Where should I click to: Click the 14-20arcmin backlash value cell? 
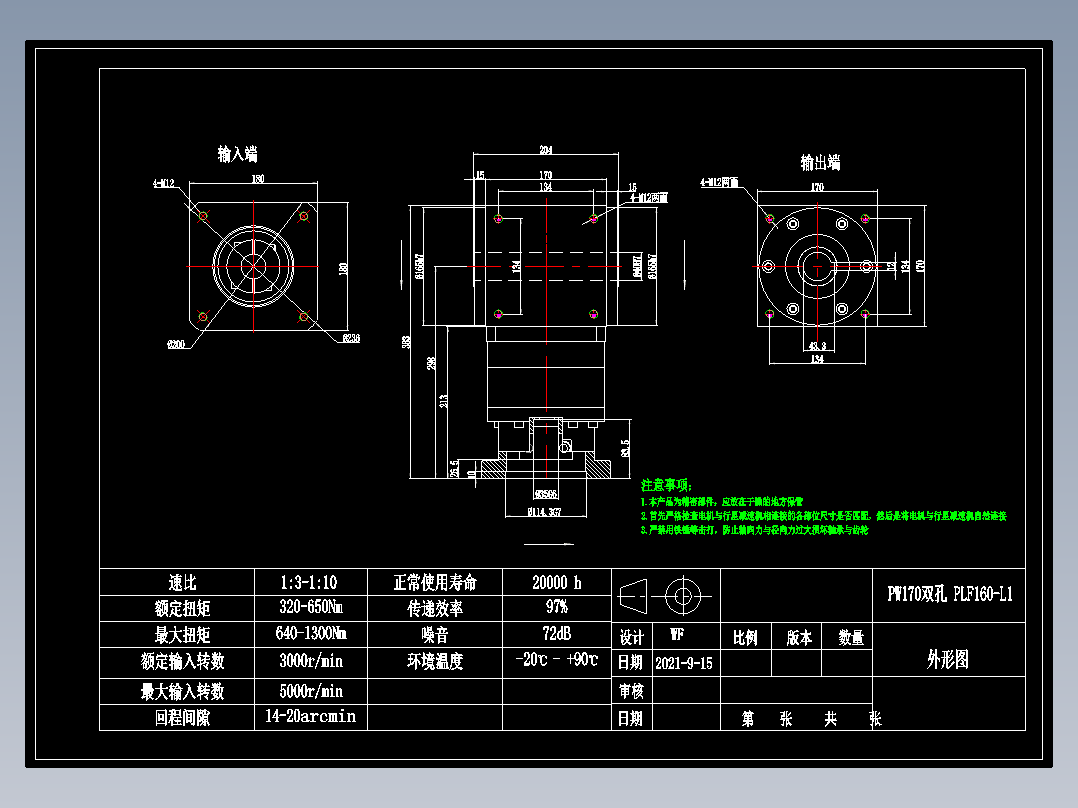click(310, 717)
